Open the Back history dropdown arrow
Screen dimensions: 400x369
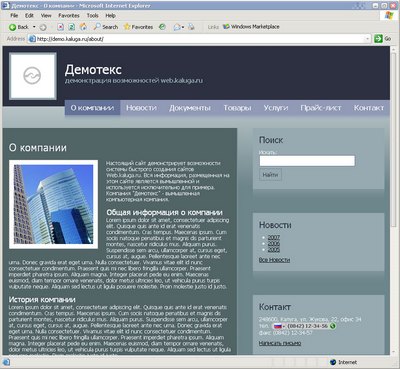(34, 27)
